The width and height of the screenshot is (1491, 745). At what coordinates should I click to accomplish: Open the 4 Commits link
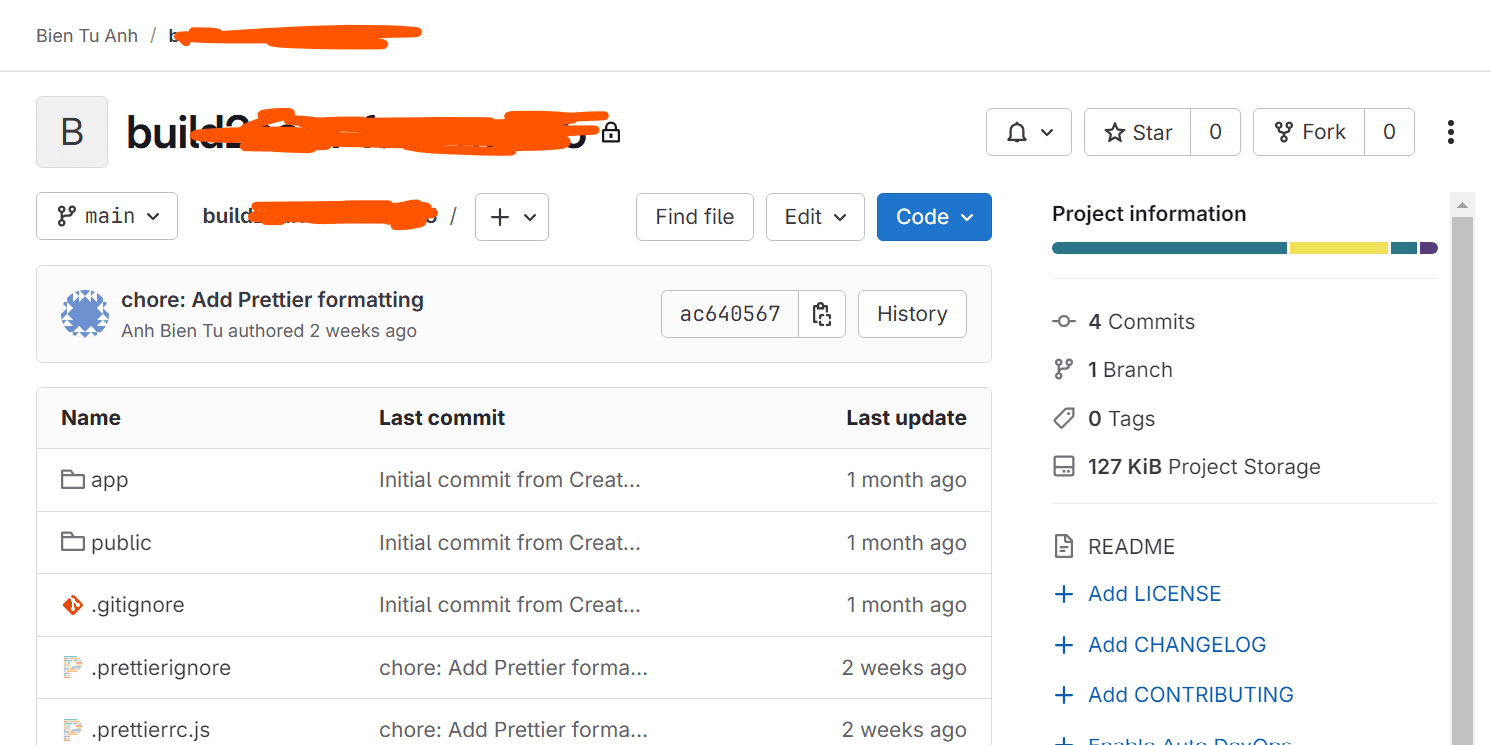point(1140,321)
